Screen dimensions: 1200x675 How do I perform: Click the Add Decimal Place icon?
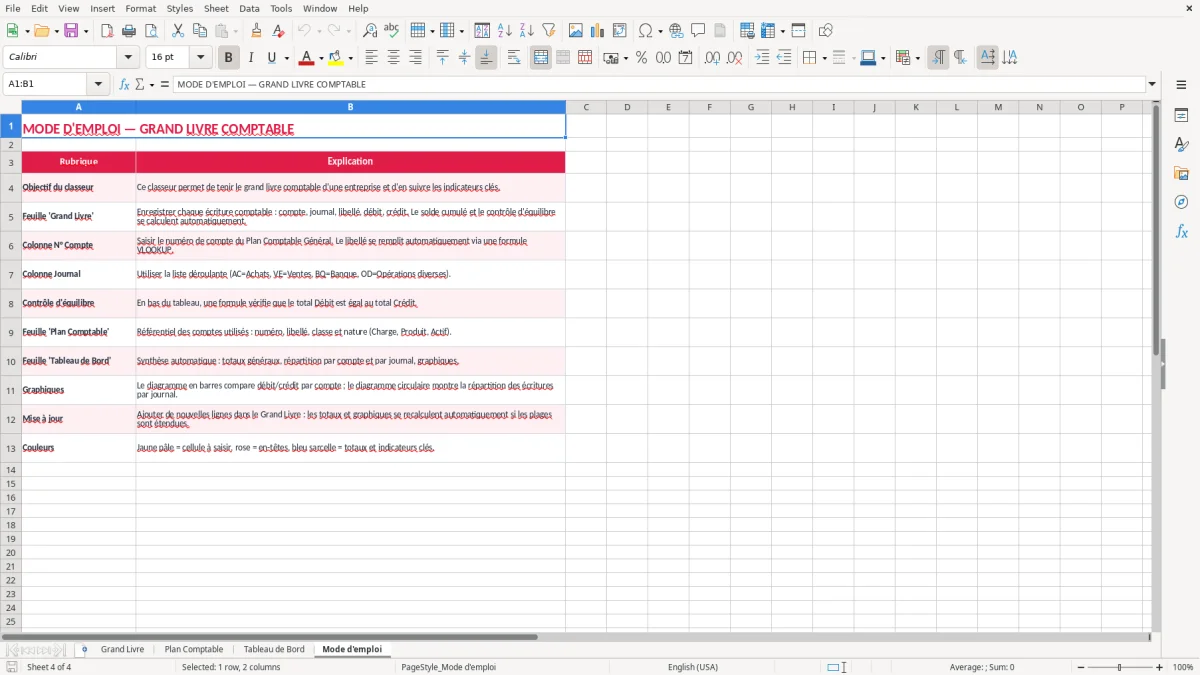click(711, 58)
